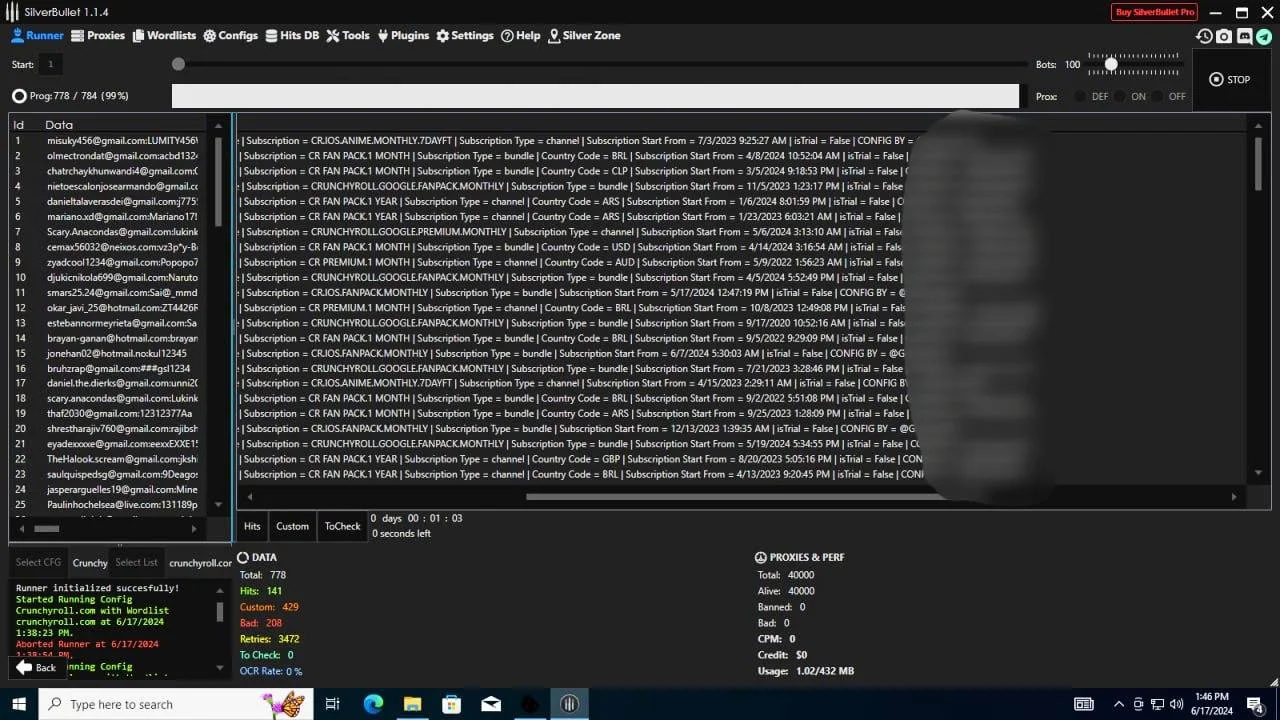Open File Explorer from the taskbar
Image resolution: width=1280 pixels, height=720 pixels.
[412, 704]
